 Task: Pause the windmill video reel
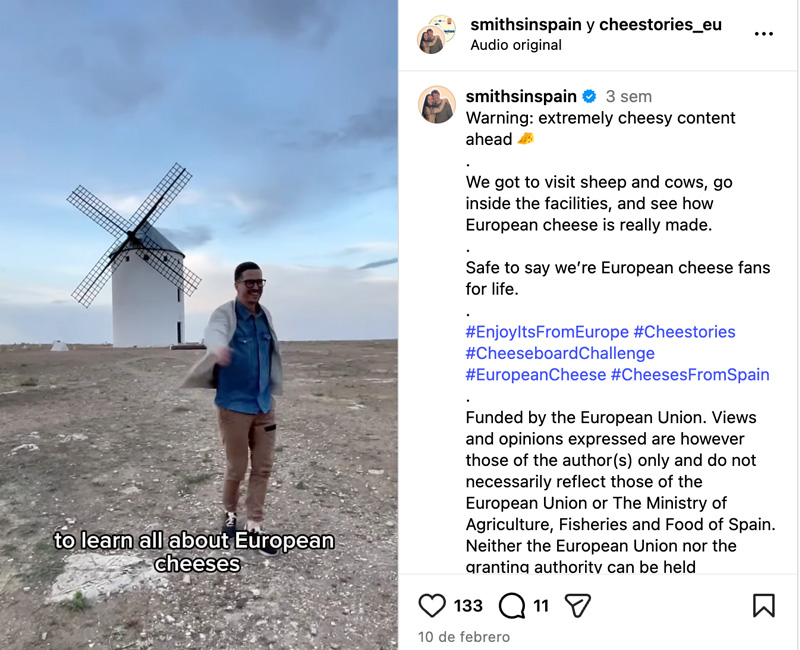pyautogui.click(x=199, y=325)
